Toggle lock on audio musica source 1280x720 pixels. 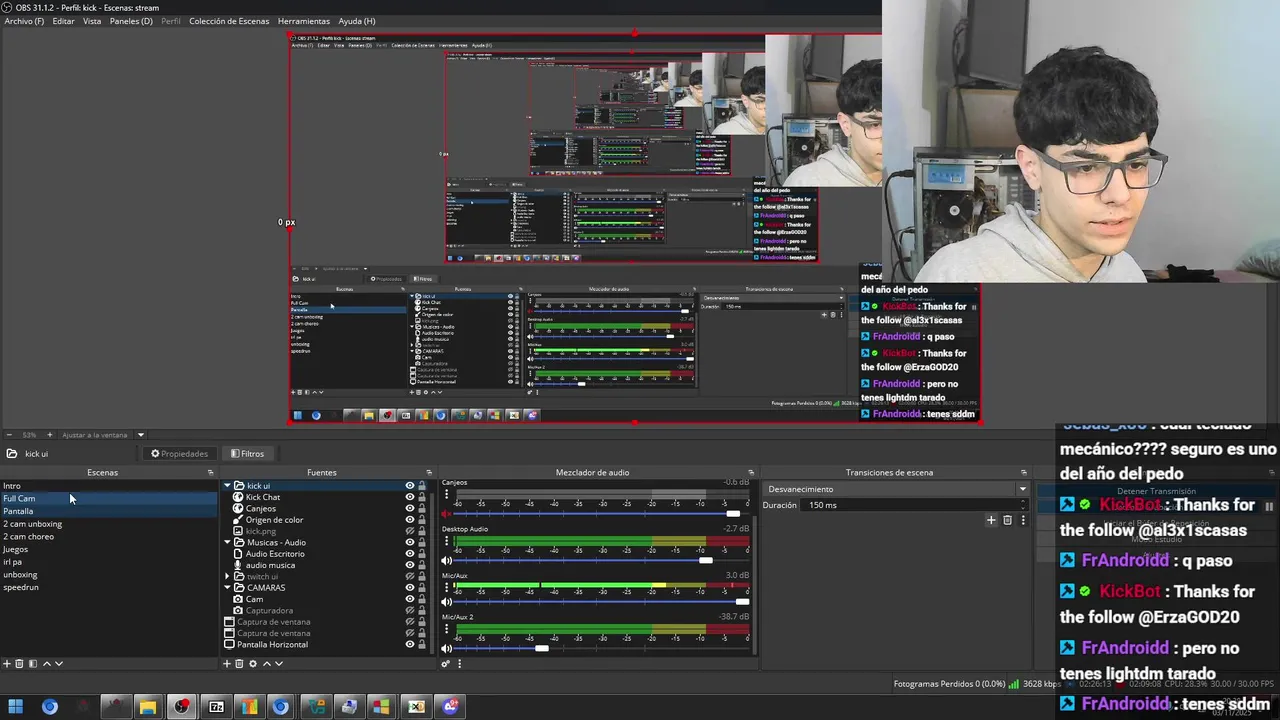[x=422, y=565]
